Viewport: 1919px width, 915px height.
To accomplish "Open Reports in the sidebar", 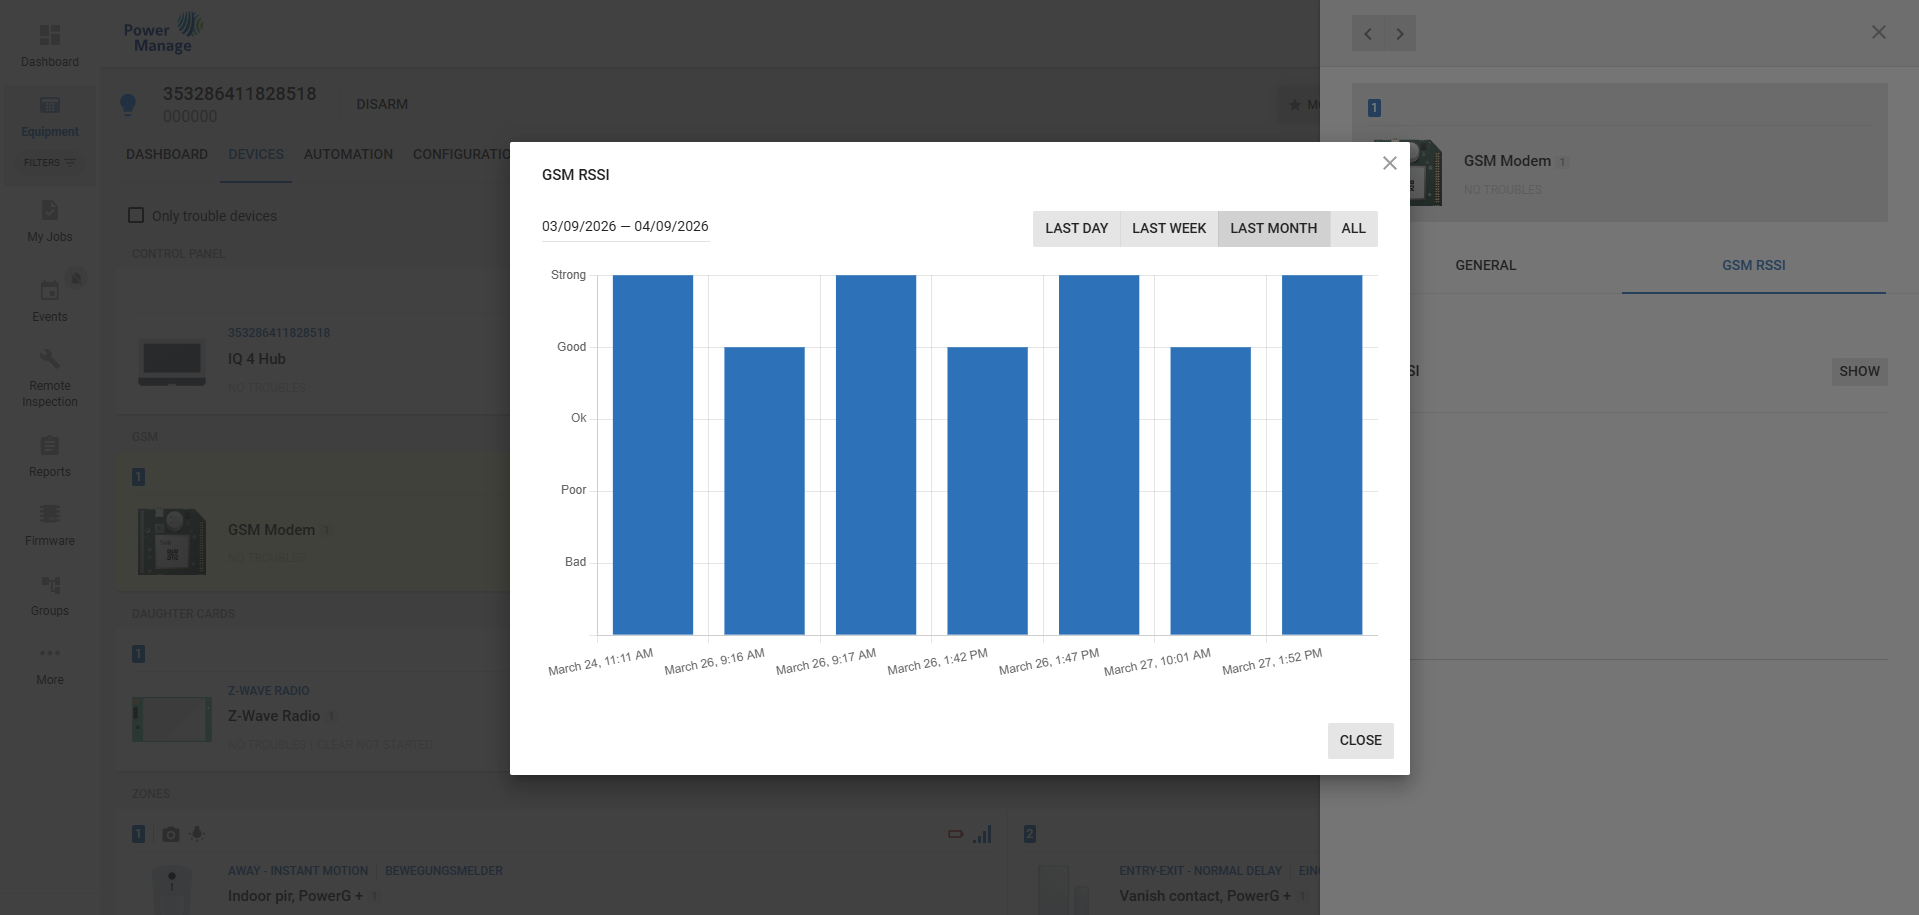I will tap(49, 446).
